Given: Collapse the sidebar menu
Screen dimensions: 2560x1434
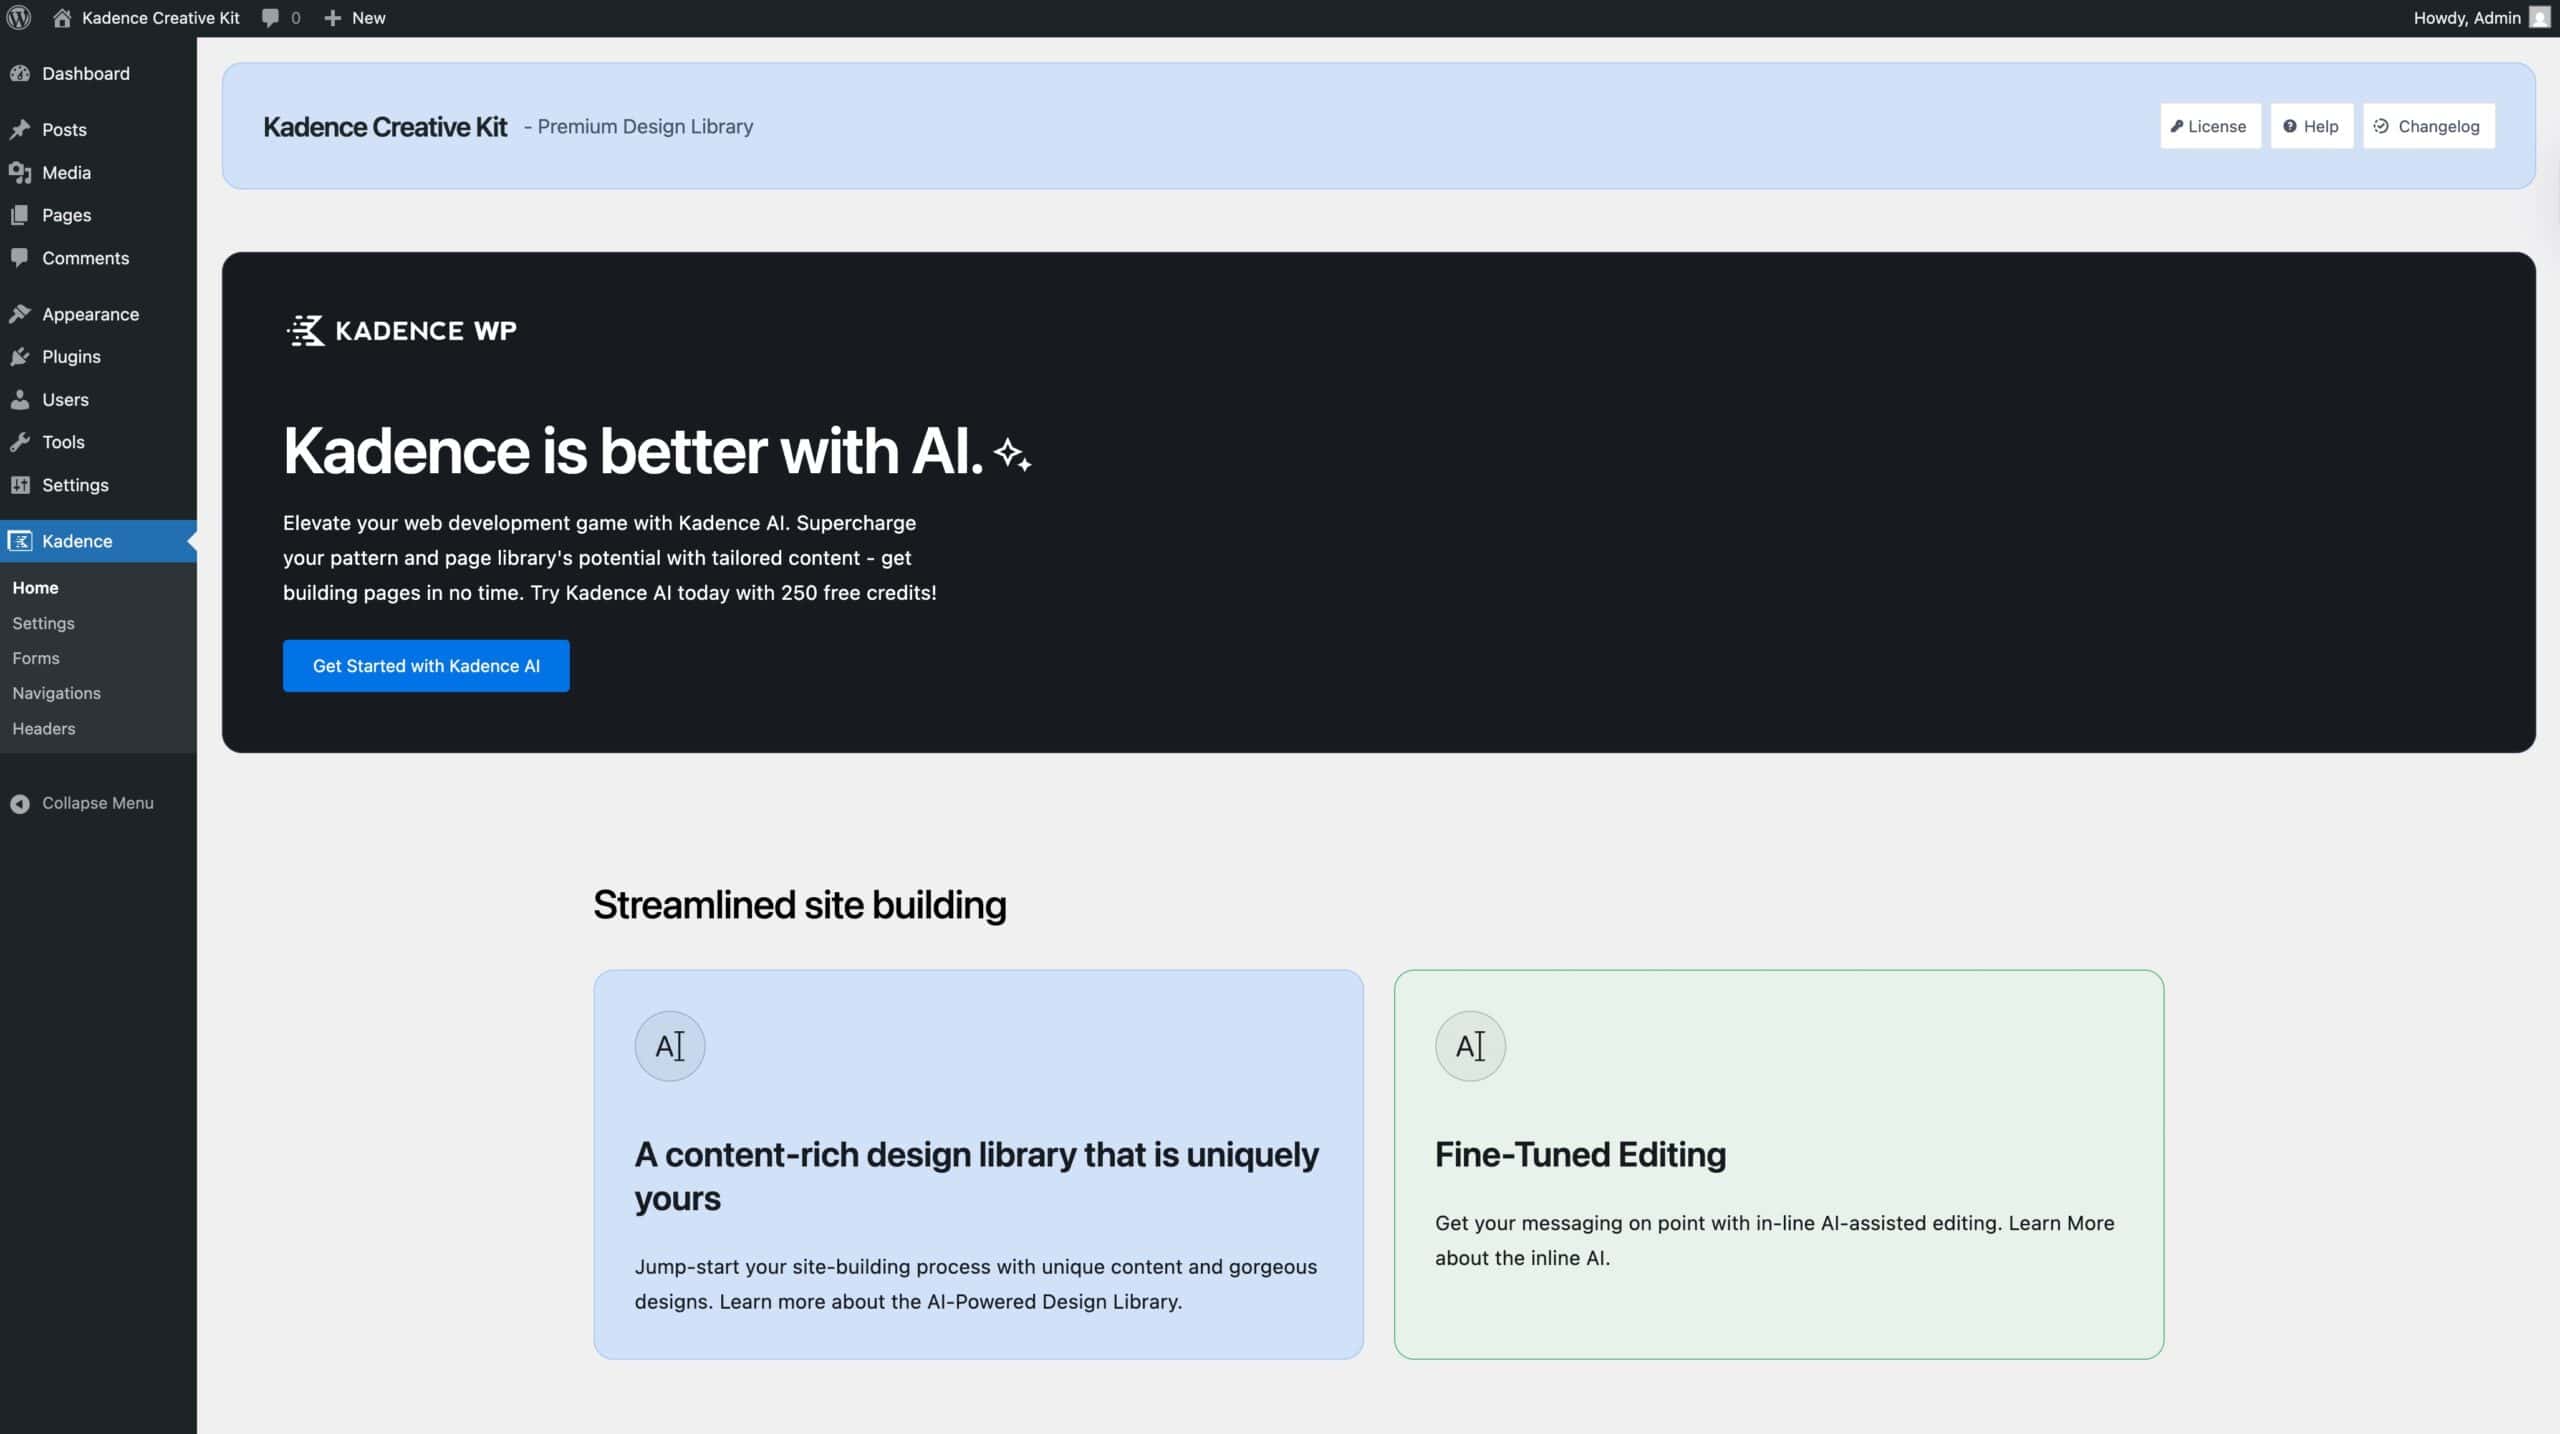Looking at the screenshot, I should pos(97,803).
